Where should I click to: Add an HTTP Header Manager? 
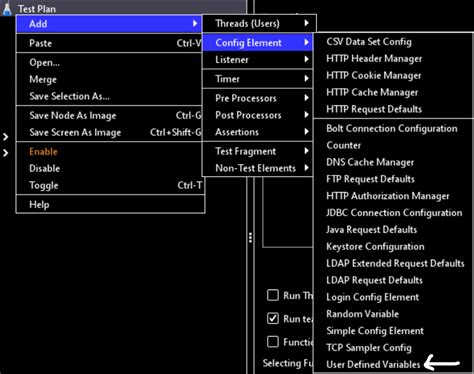click(374, 59)
